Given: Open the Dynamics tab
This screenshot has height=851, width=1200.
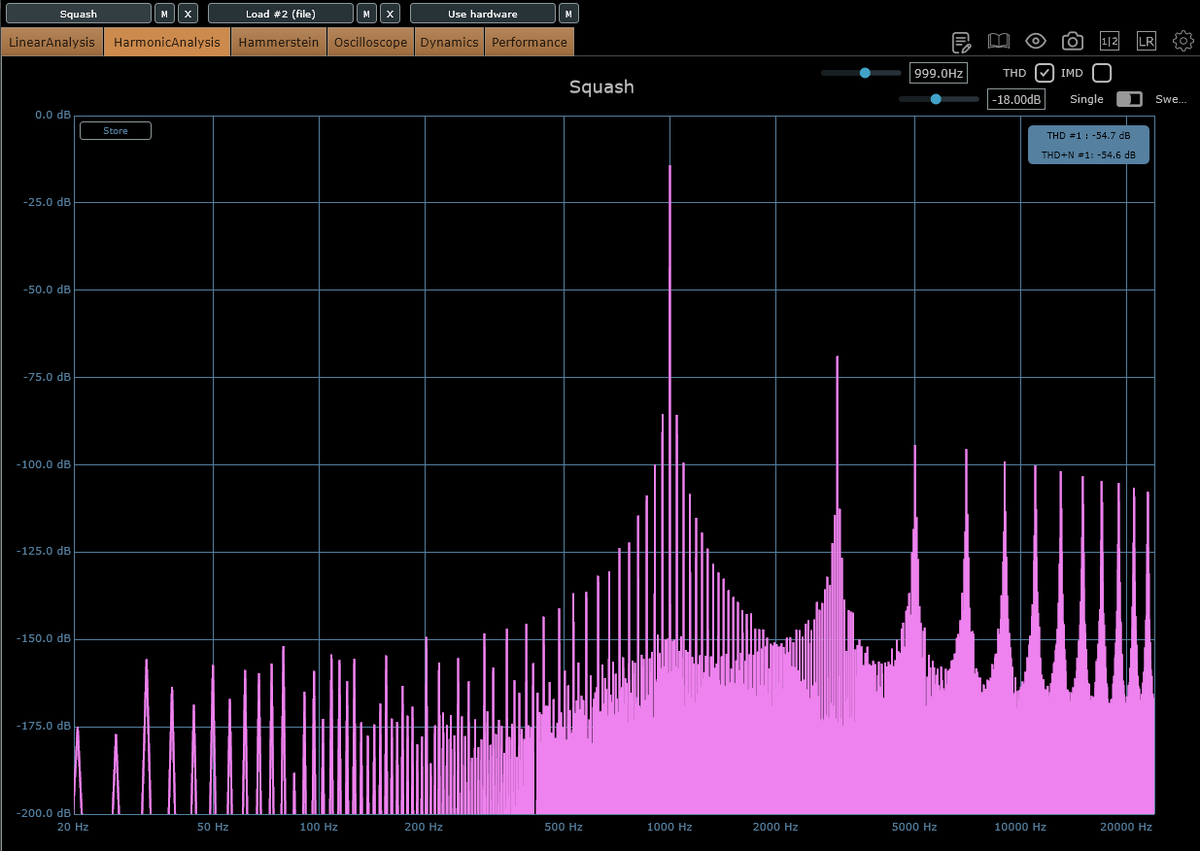Looking at the screenshot, I should pos(449,42).
